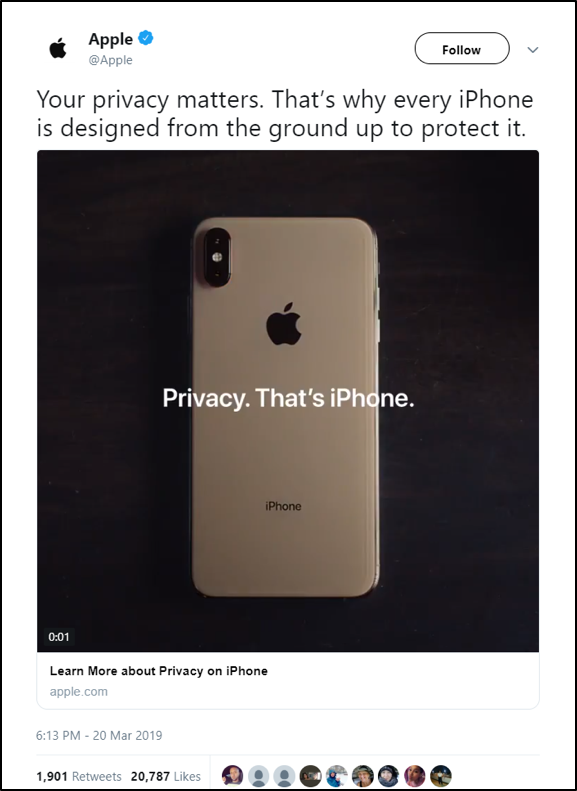Play the Privacy. That's iPhone. video

pos(288,401)
